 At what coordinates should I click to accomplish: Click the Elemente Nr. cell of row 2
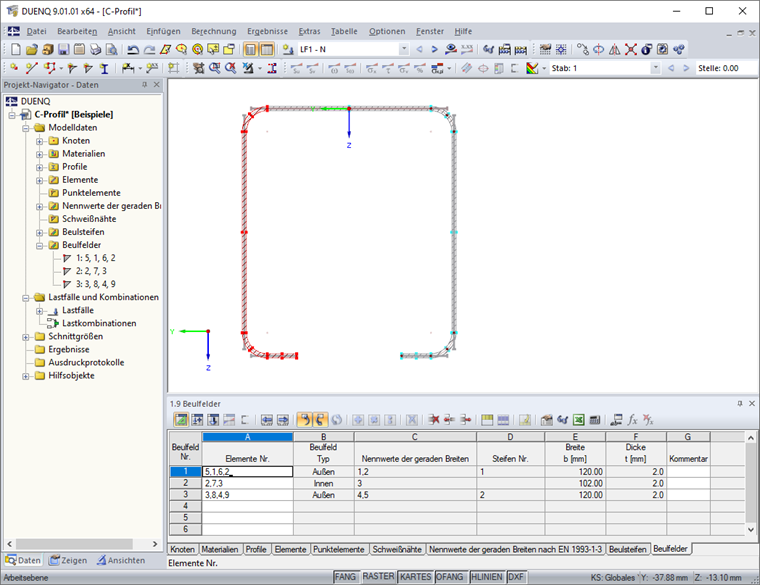click(248, 483)
